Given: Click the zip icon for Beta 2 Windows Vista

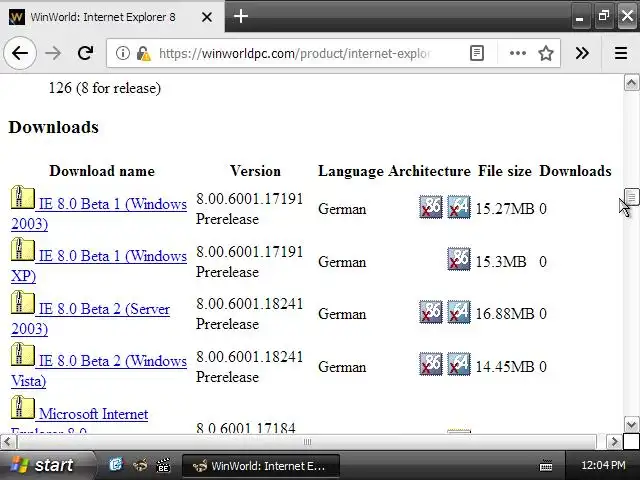Looking at the screenshot, I should pyautogui.click(x=22, y=354).
